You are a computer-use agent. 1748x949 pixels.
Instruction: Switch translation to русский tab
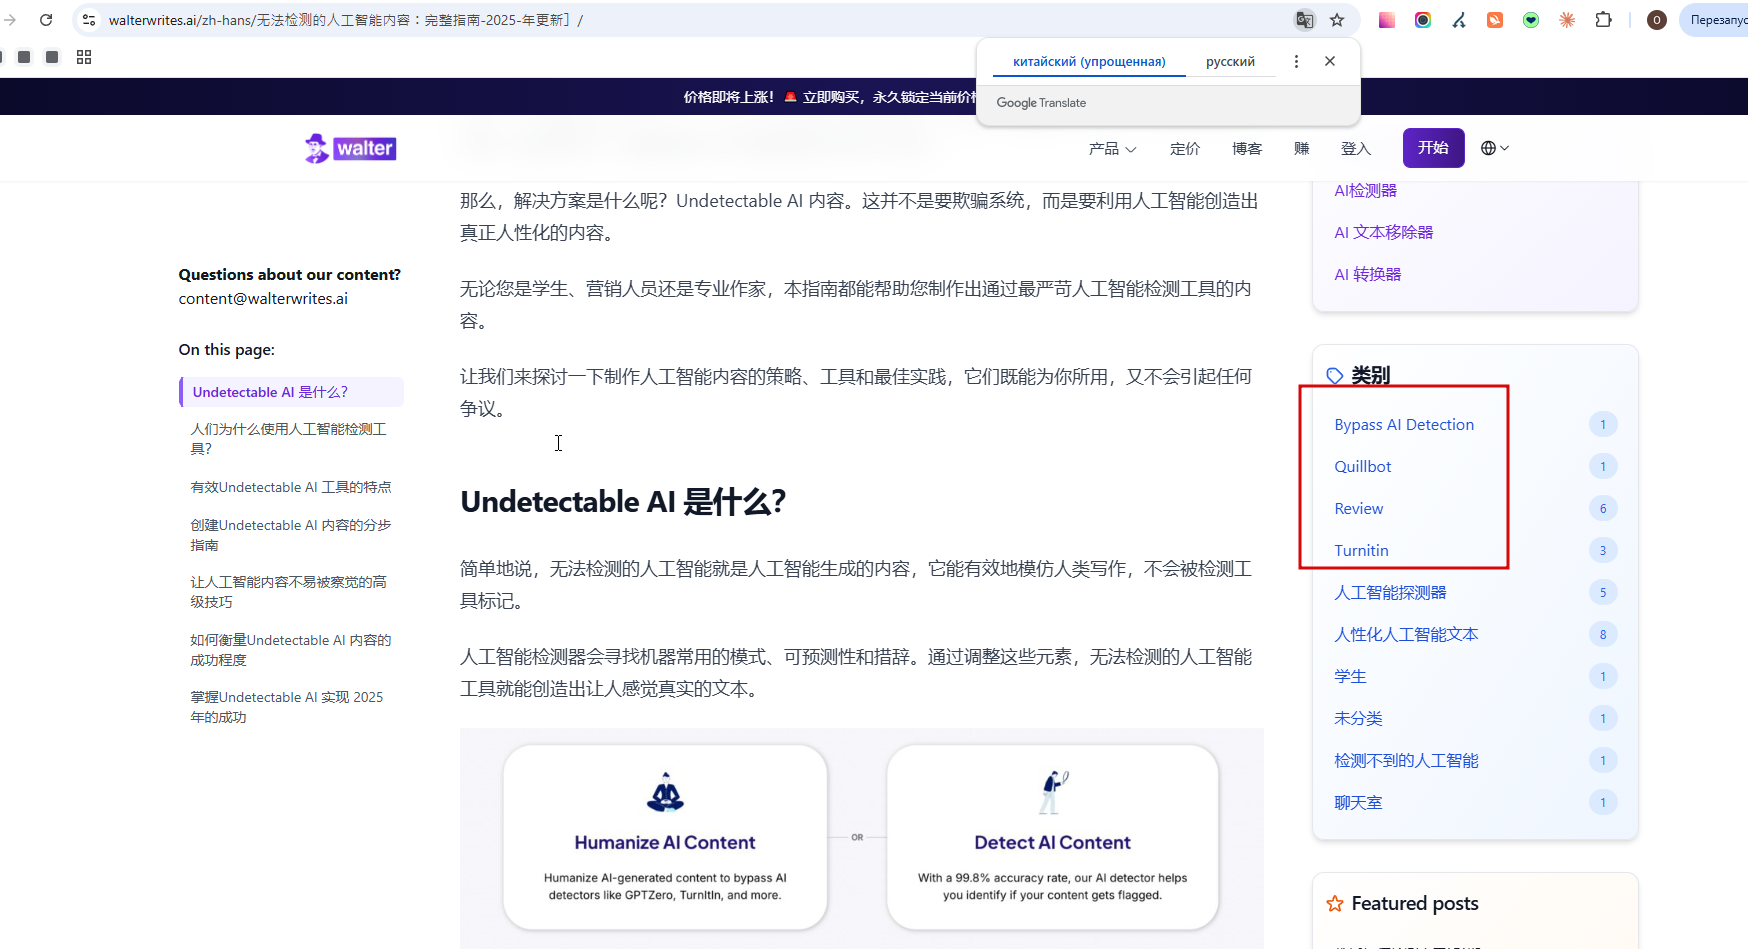(x=1230, y=62)
